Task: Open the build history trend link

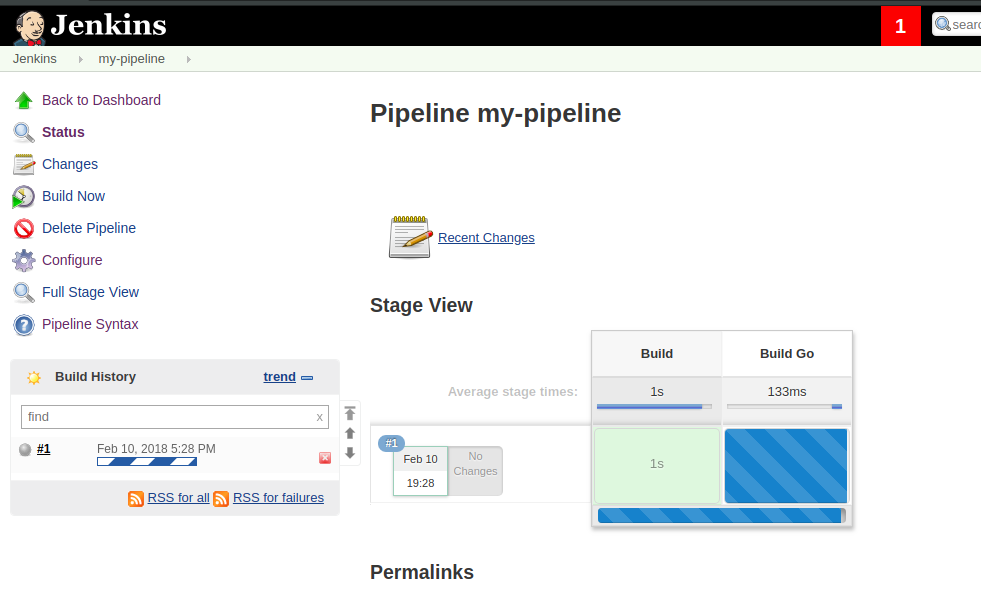Action: (280, 377)
